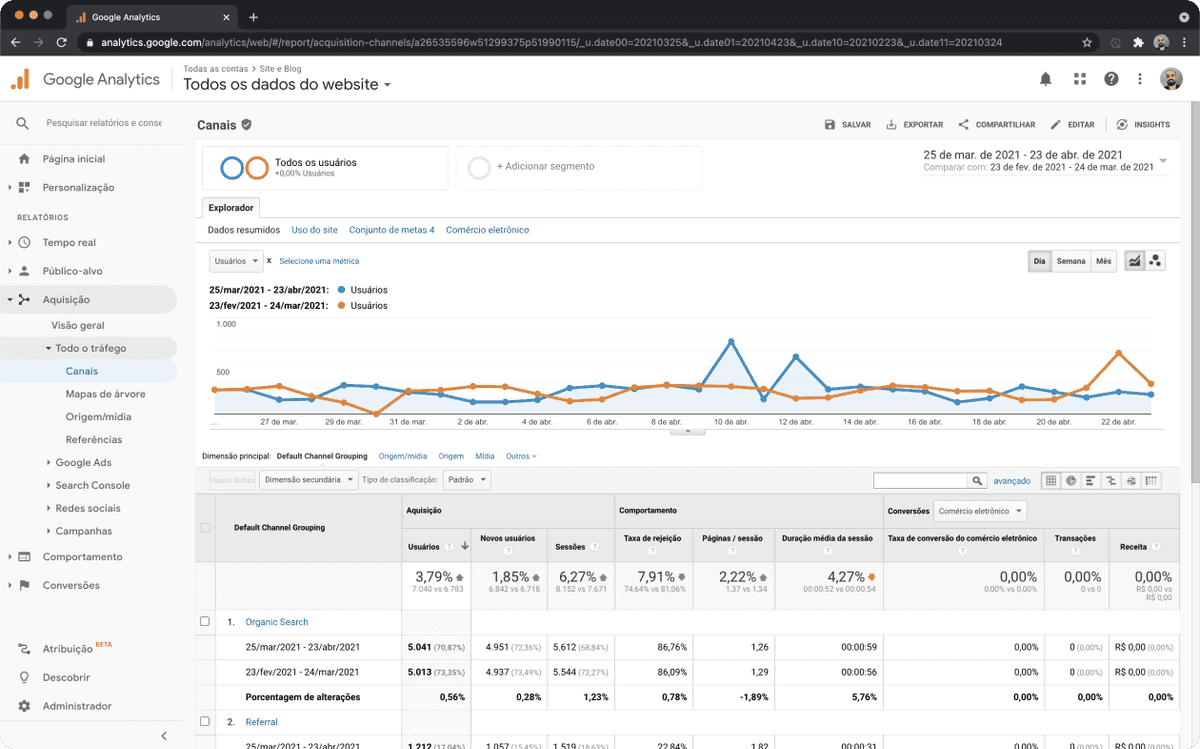The height and width of the screenshot is (749, 1200).
Task: Open the comparison view of the table
Action: [1111, 481]
